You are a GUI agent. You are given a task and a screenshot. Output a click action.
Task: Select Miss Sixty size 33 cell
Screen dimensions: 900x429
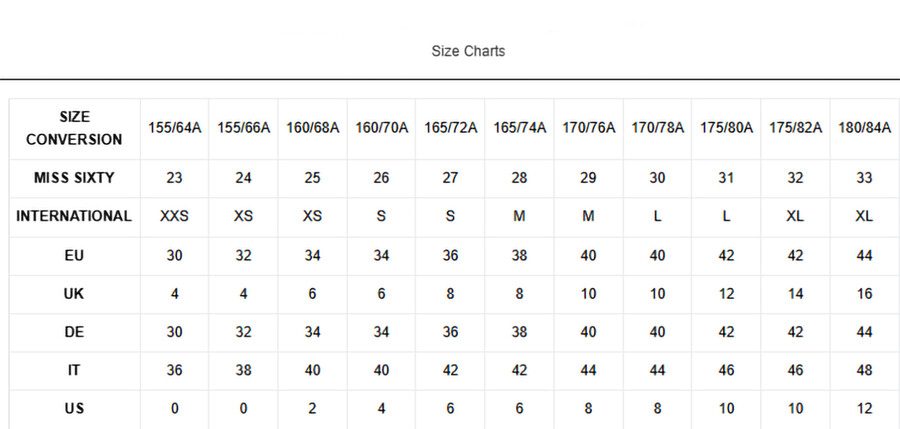point(864,178)
